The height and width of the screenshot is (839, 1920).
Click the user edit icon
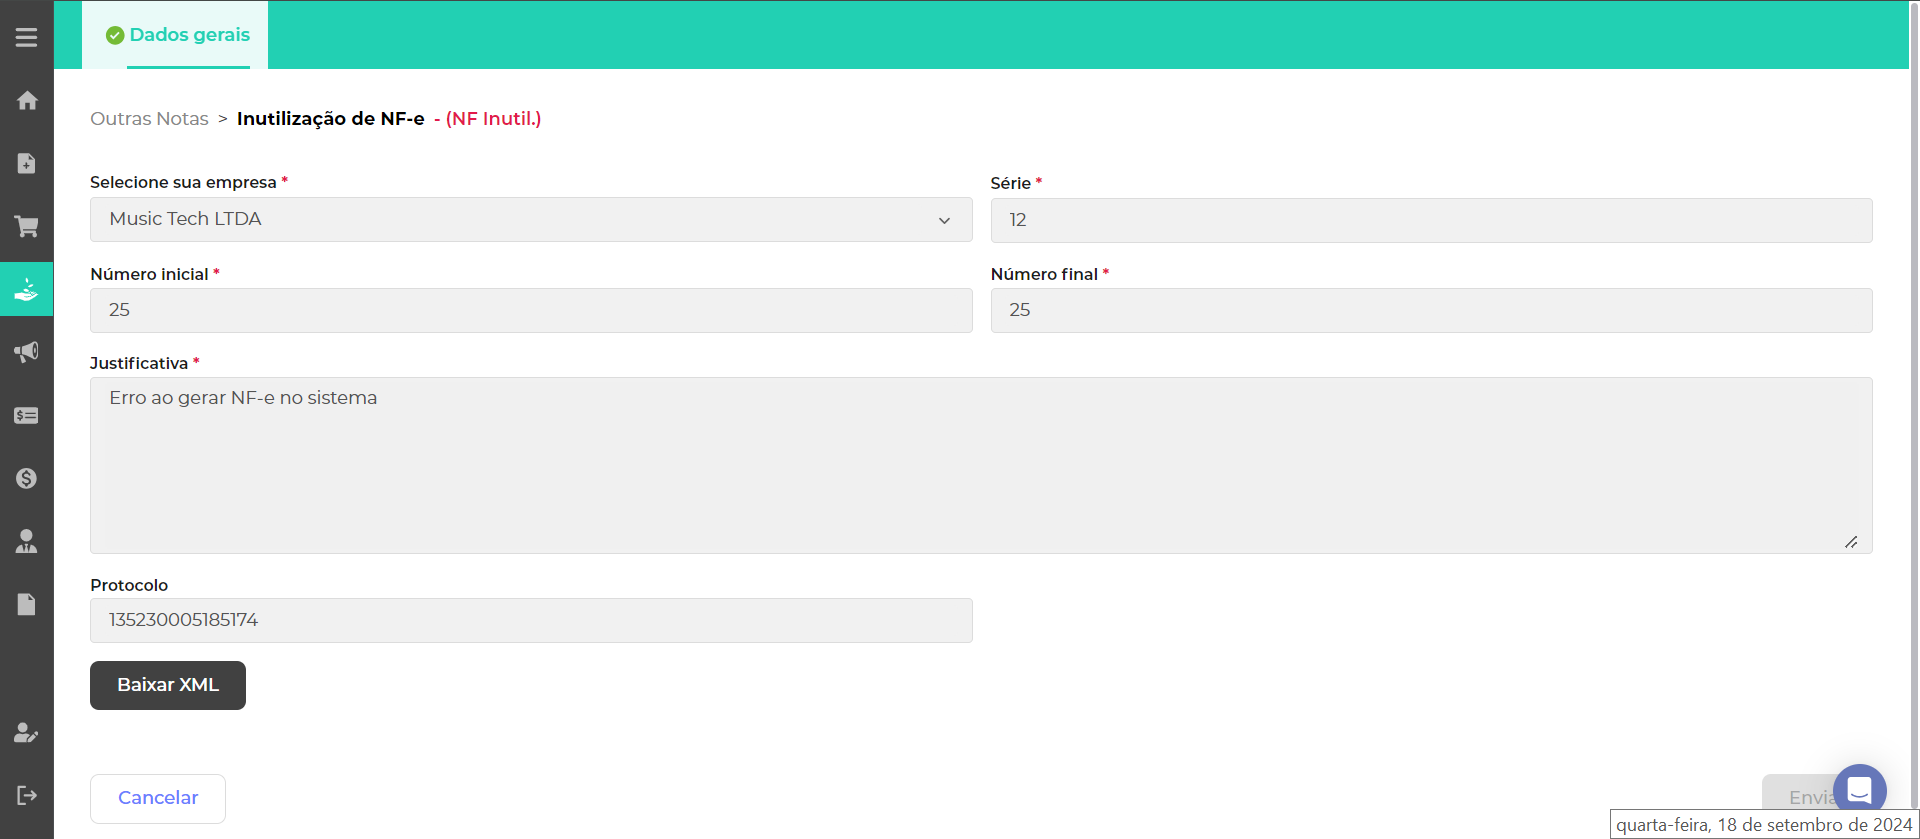pyautogui.click(x=27, y=732)
